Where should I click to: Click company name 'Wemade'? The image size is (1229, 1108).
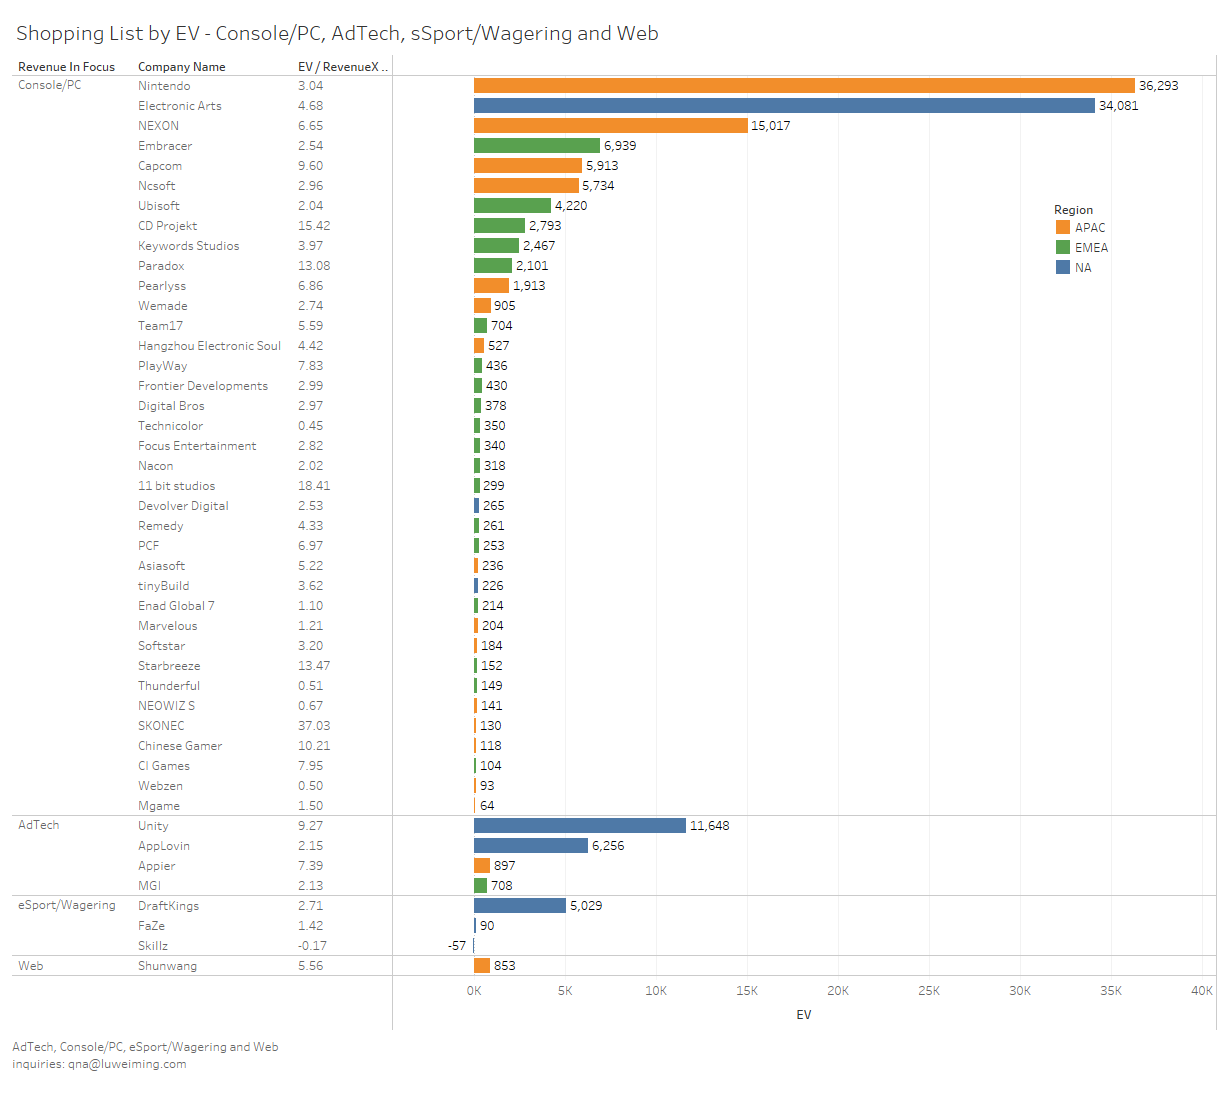163,306
